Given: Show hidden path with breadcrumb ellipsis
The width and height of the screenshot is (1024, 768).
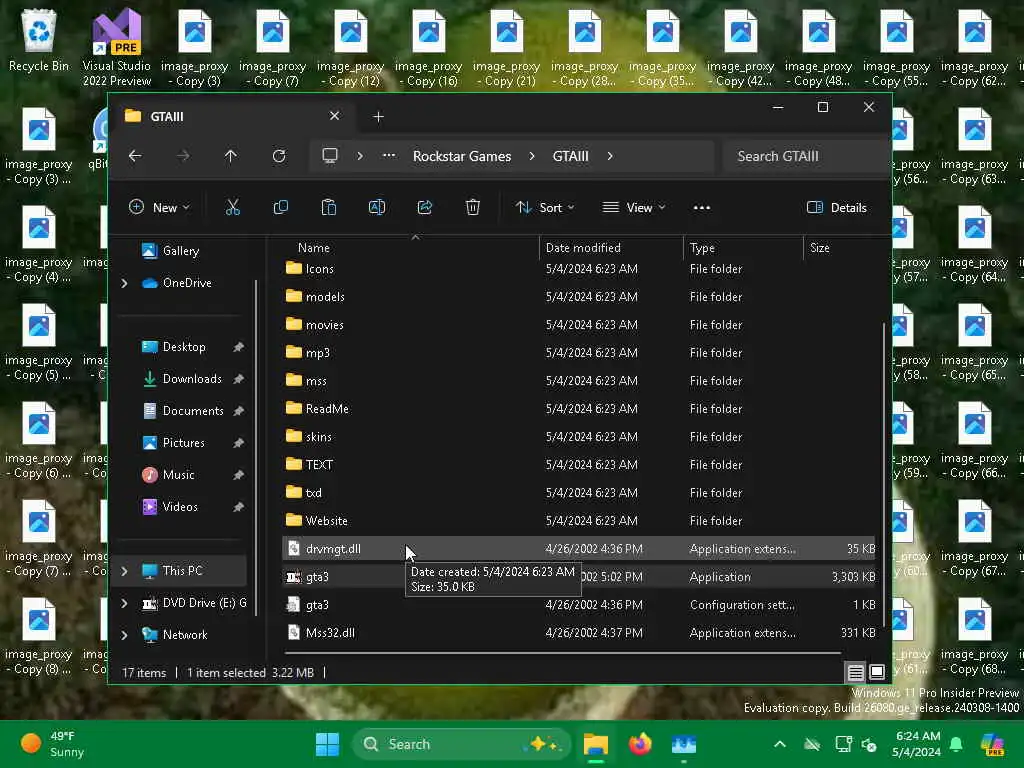Looking at the screenshot, I should tap(389, 156).
